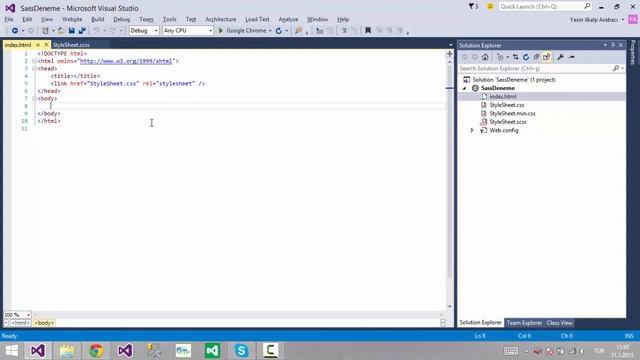Viewport: 640px width, 360px height.
Task: Open the Camtasia C icon on taskbar
Action: [x=270, y=351]
